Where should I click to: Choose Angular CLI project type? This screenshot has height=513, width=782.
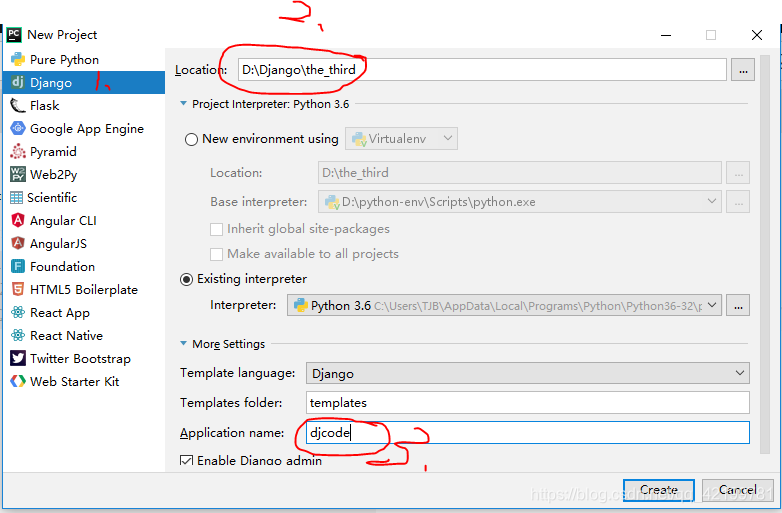[x=84, y=220]
